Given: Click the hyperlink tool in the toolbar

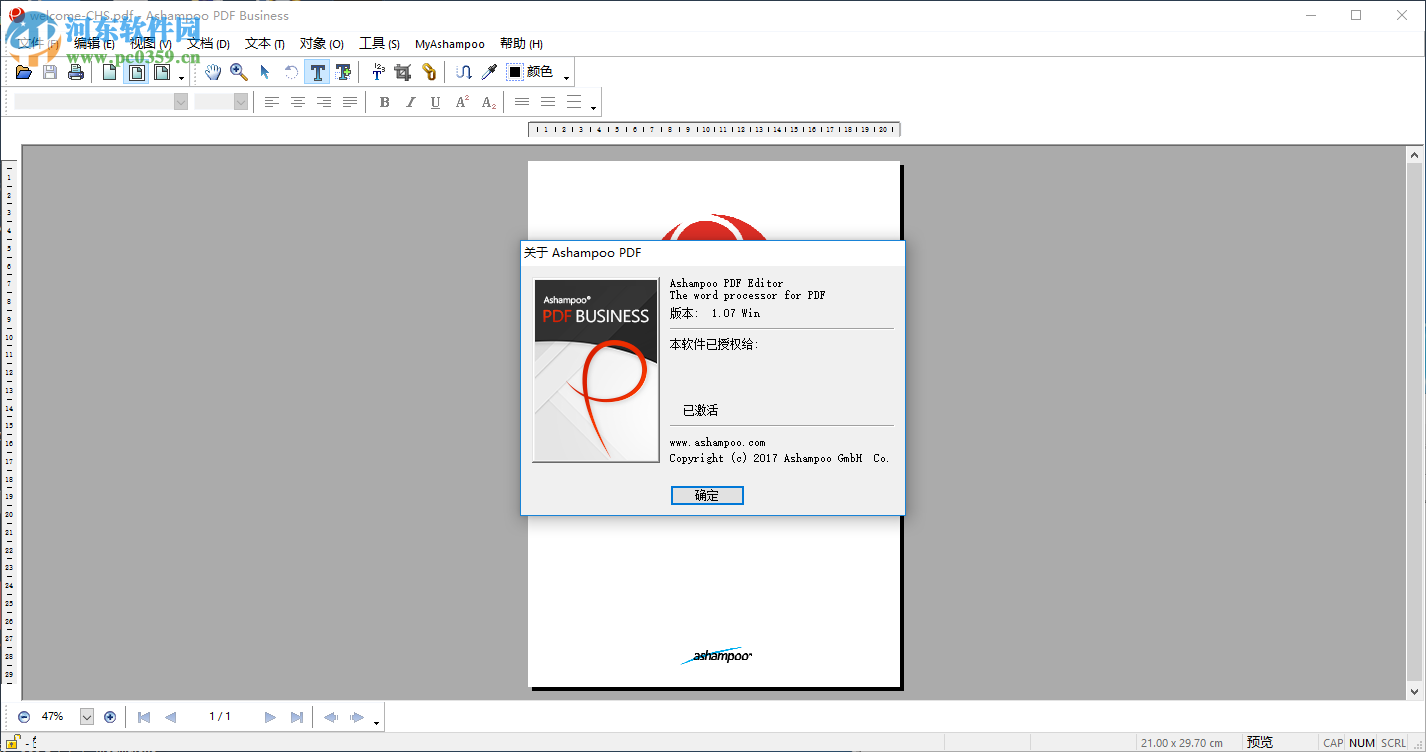Looking at the screenshot, I should point(428,71).
